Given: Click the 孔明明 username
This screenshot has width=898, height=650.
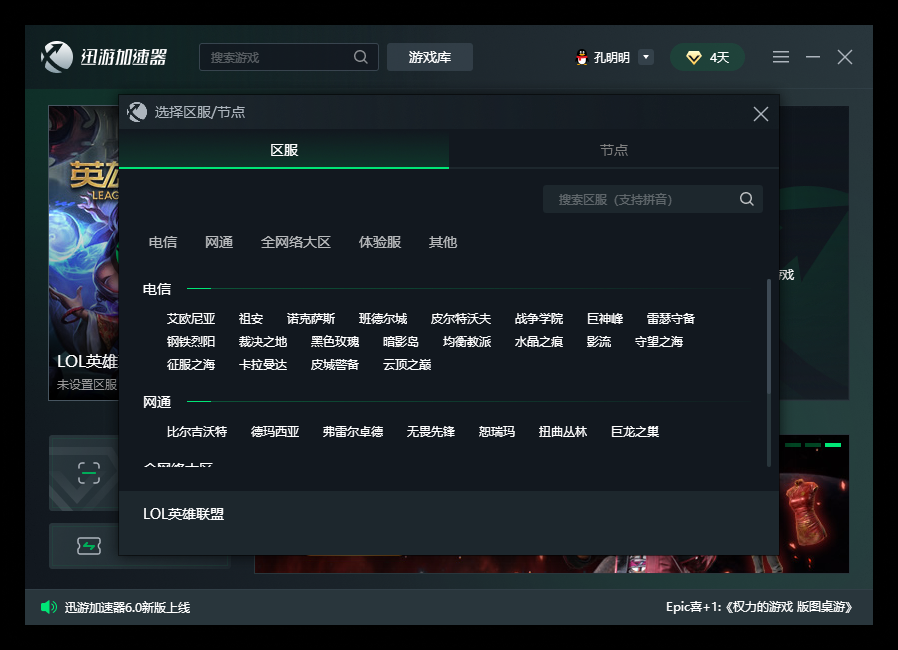Looking at the screenshot, I should (x=612, y=57).
